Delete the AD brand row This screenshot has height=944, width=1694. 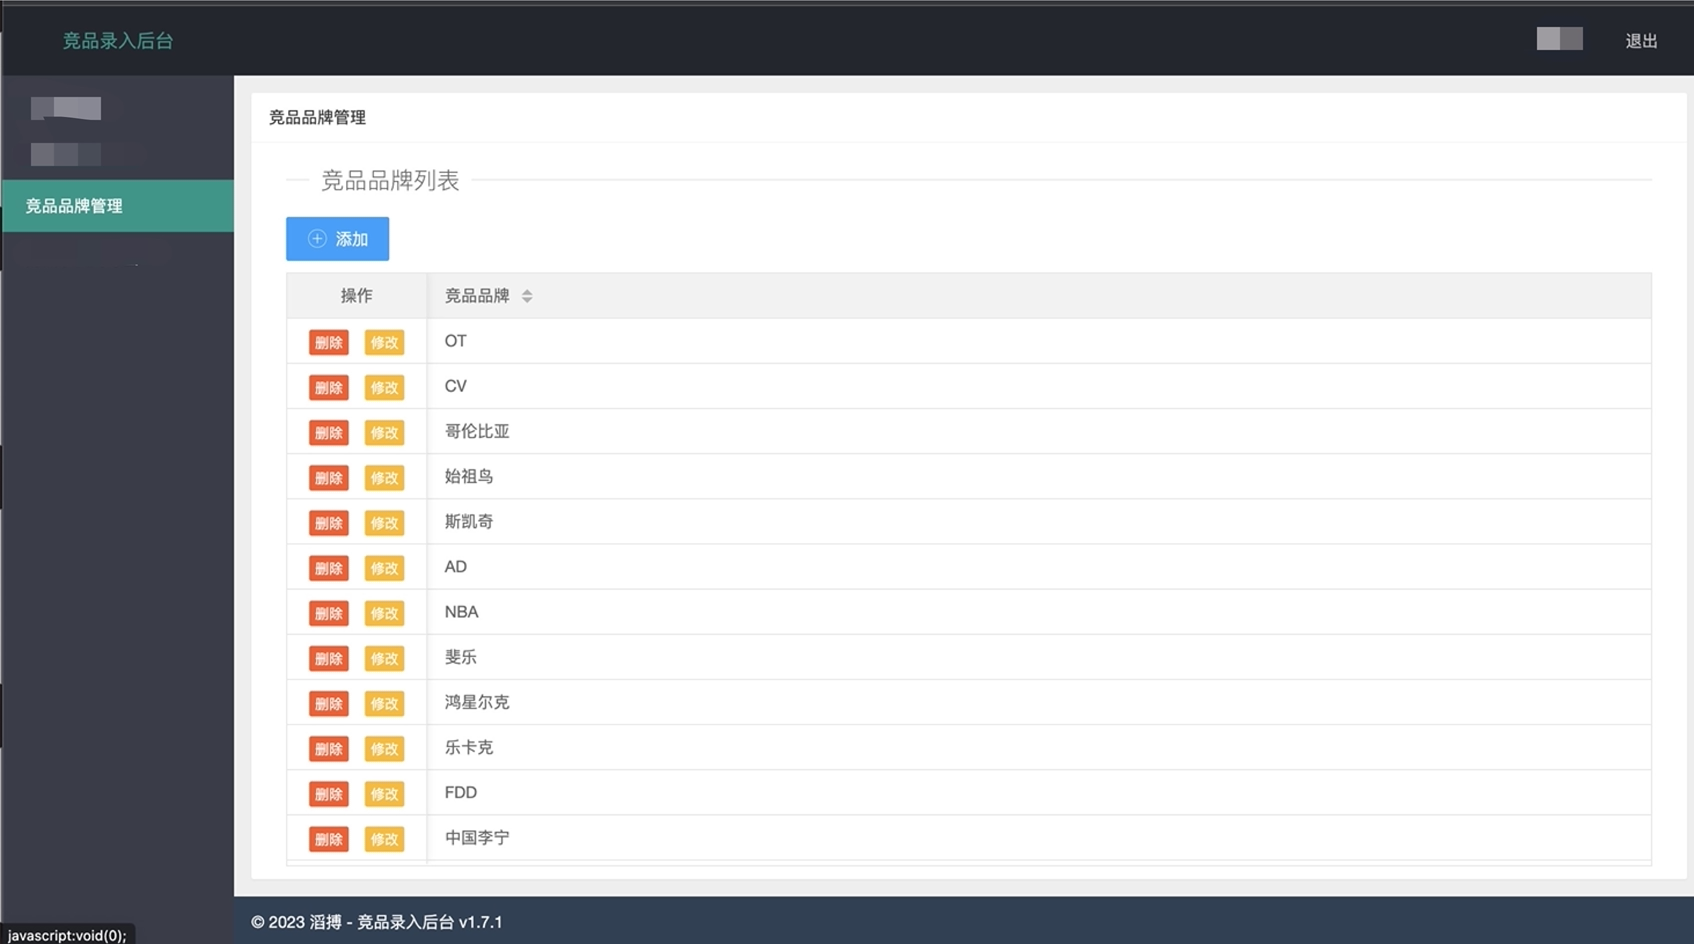click(328, 568)
